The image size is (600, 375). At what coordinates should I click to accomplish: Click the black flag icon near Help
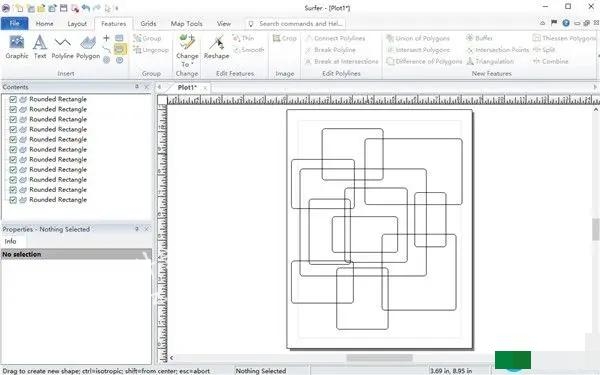[554, 23]
